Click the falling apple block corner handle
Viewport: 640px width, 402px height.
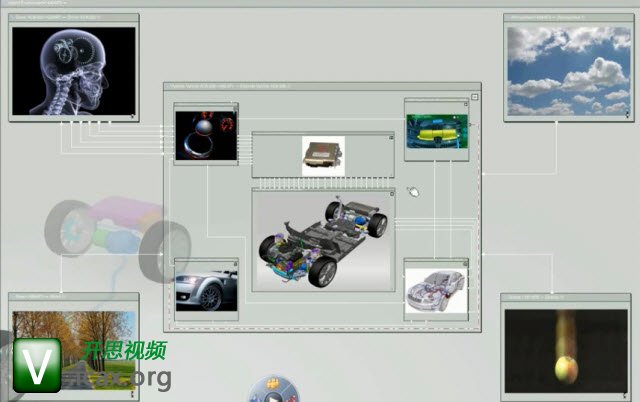(x=624, y=395)
